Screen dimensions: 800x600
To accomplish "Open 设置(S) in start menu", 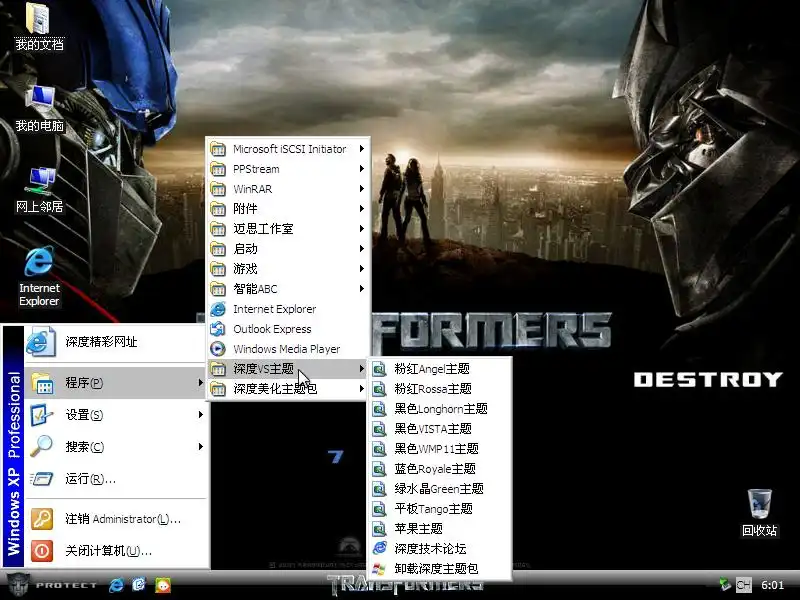I will pos(116,415).
